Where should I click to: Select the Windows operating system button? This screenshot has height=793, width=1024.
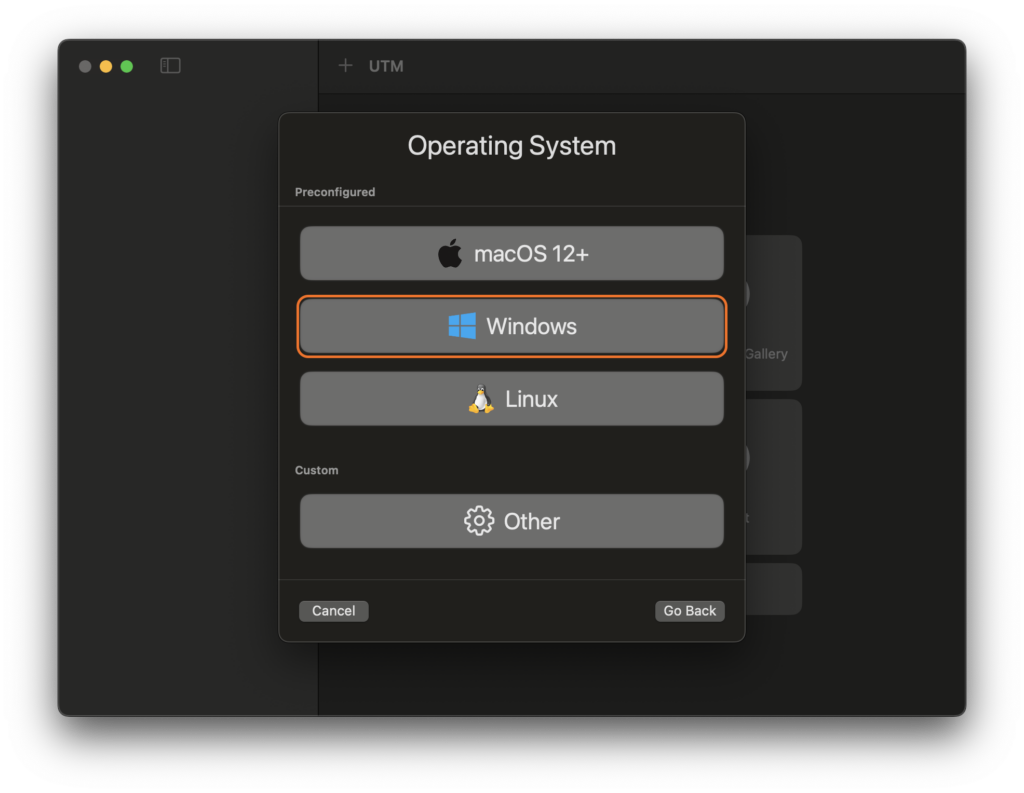(511, 326)
